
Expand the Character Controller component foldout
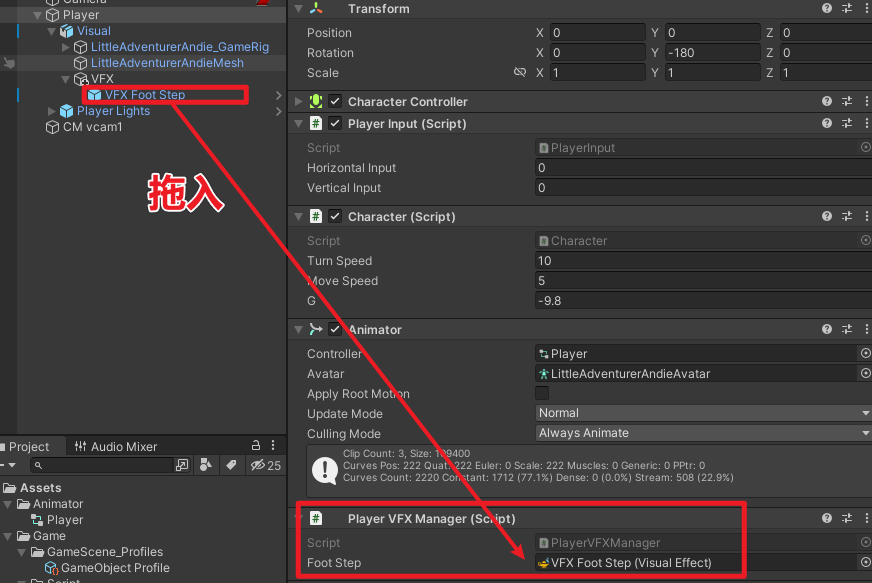click(298, 102)
